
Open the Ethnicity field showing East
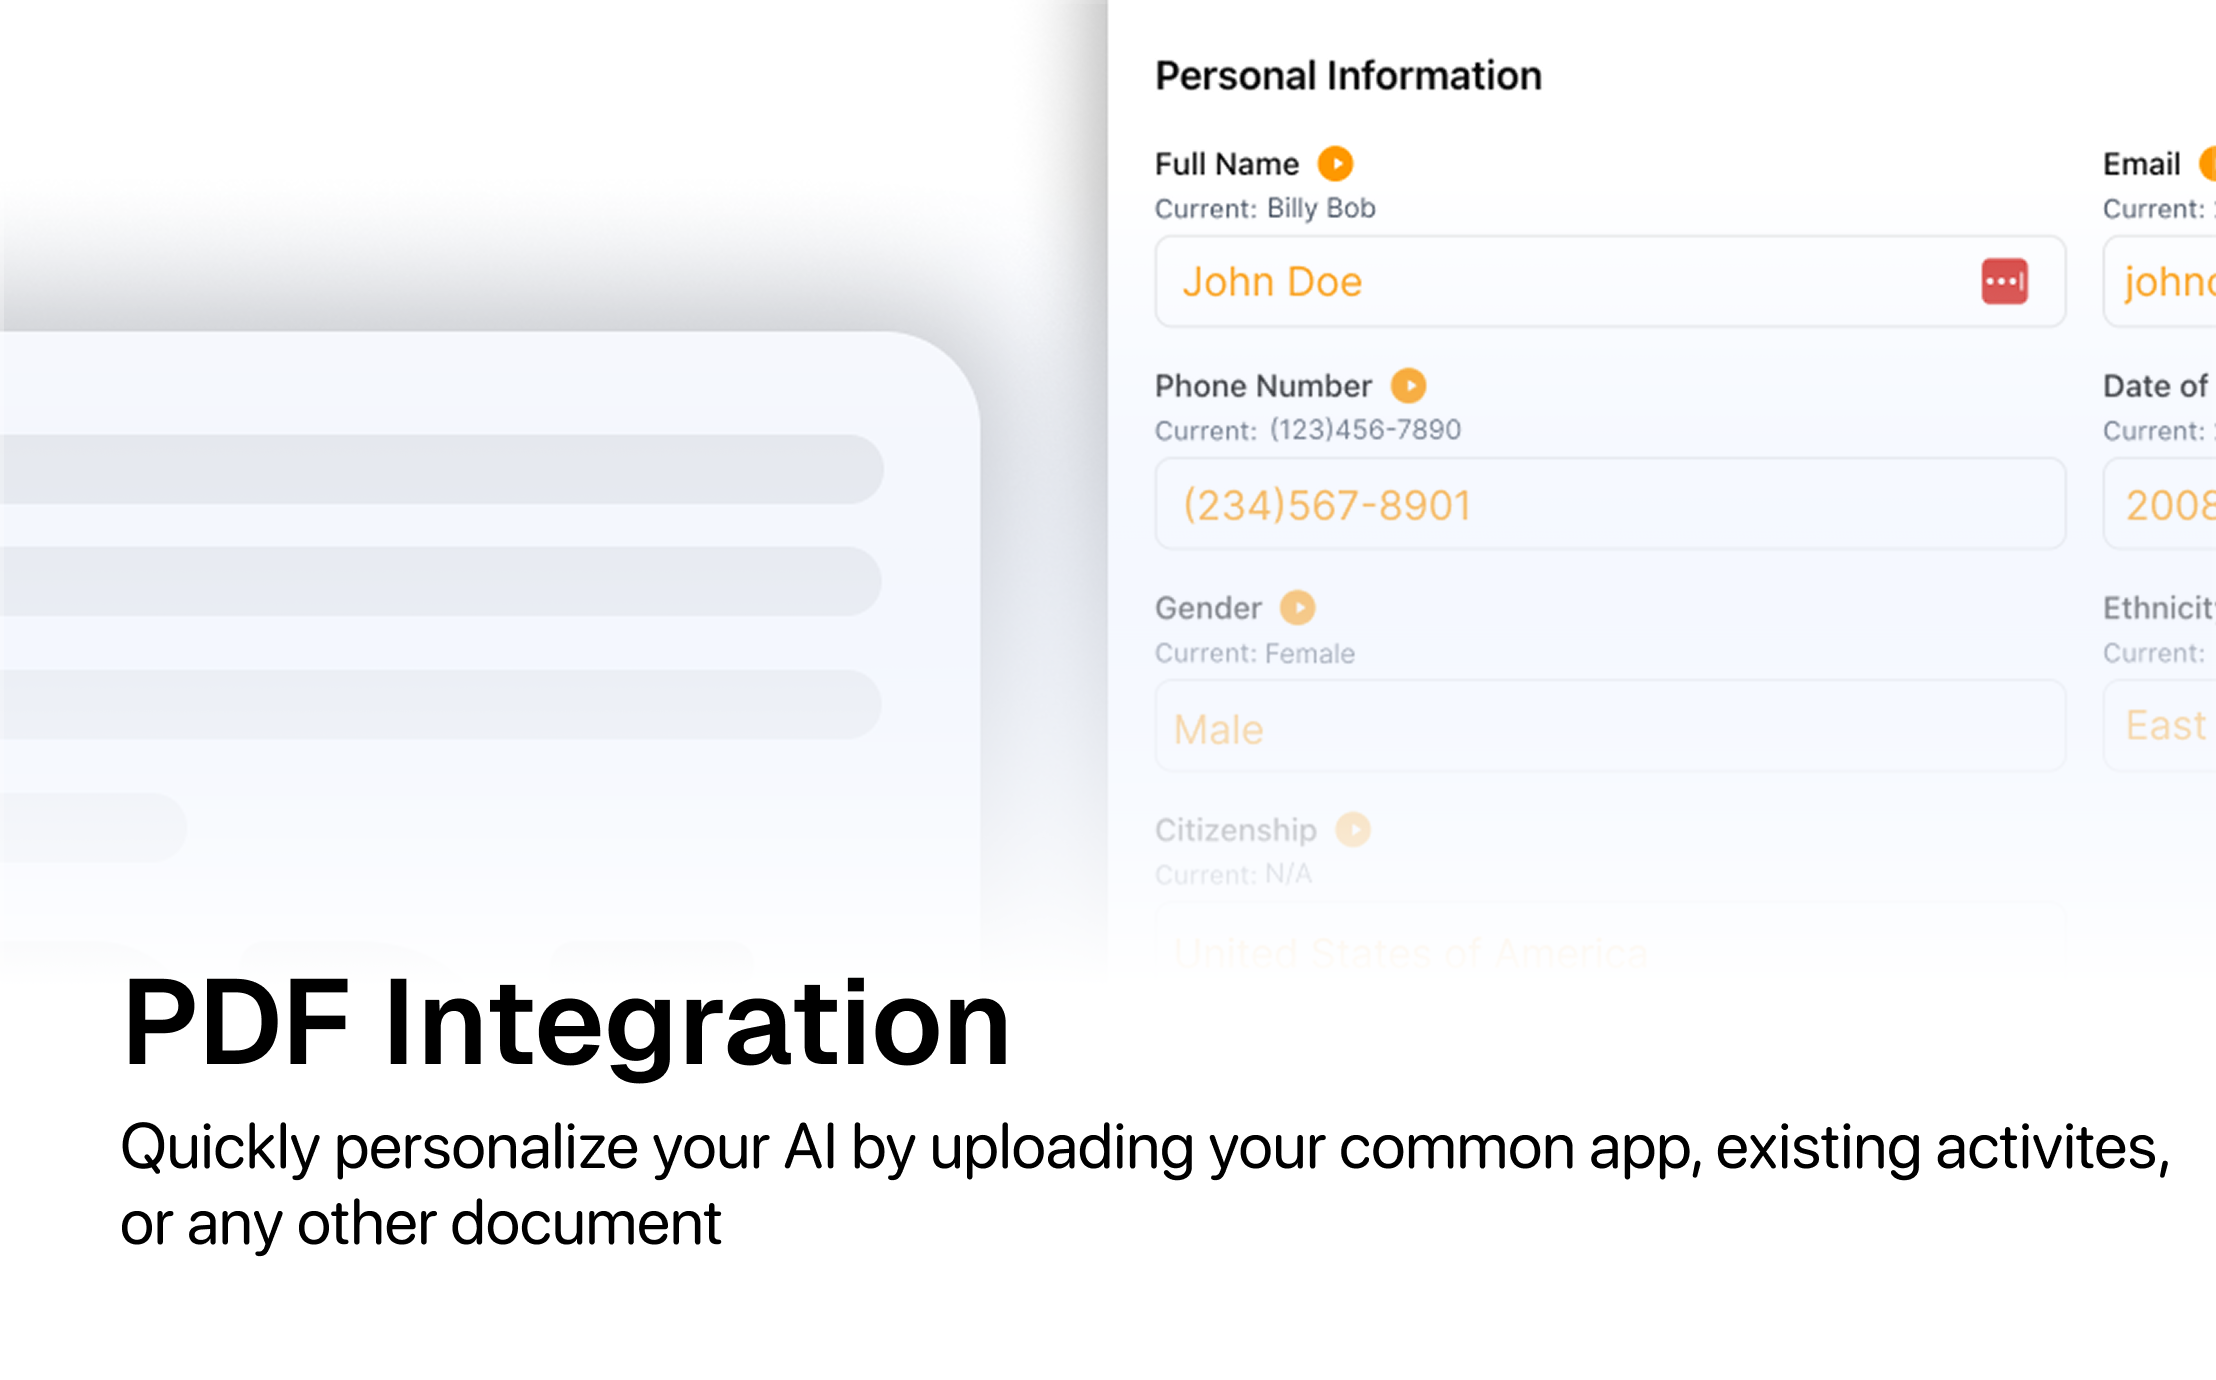[x=2164, y=726]
